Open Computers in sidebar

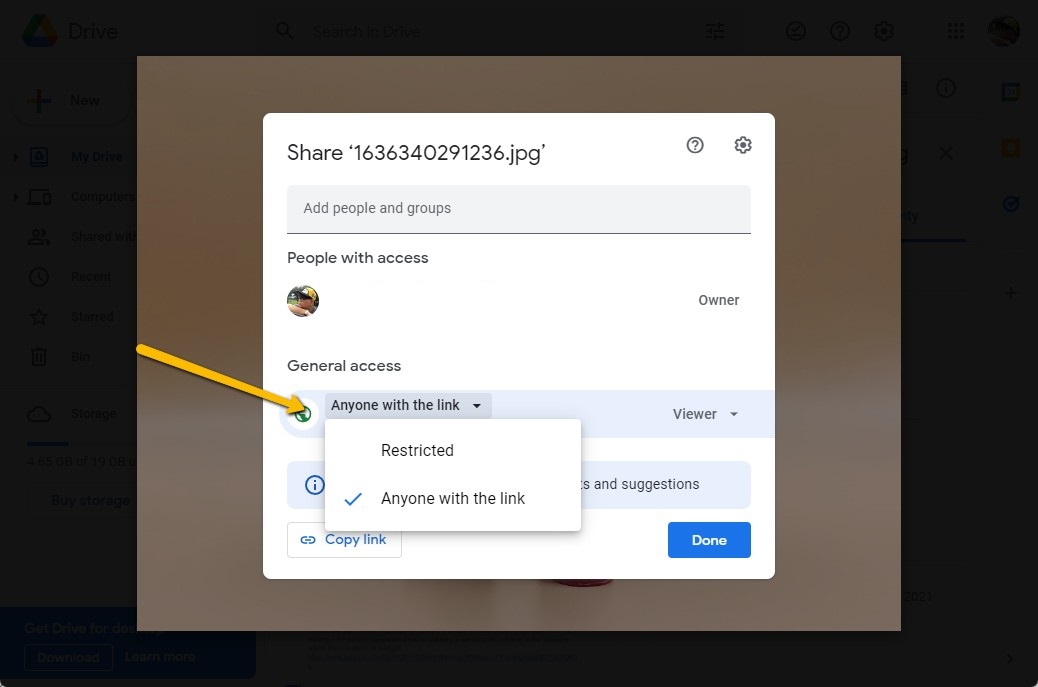coord(103,197)
